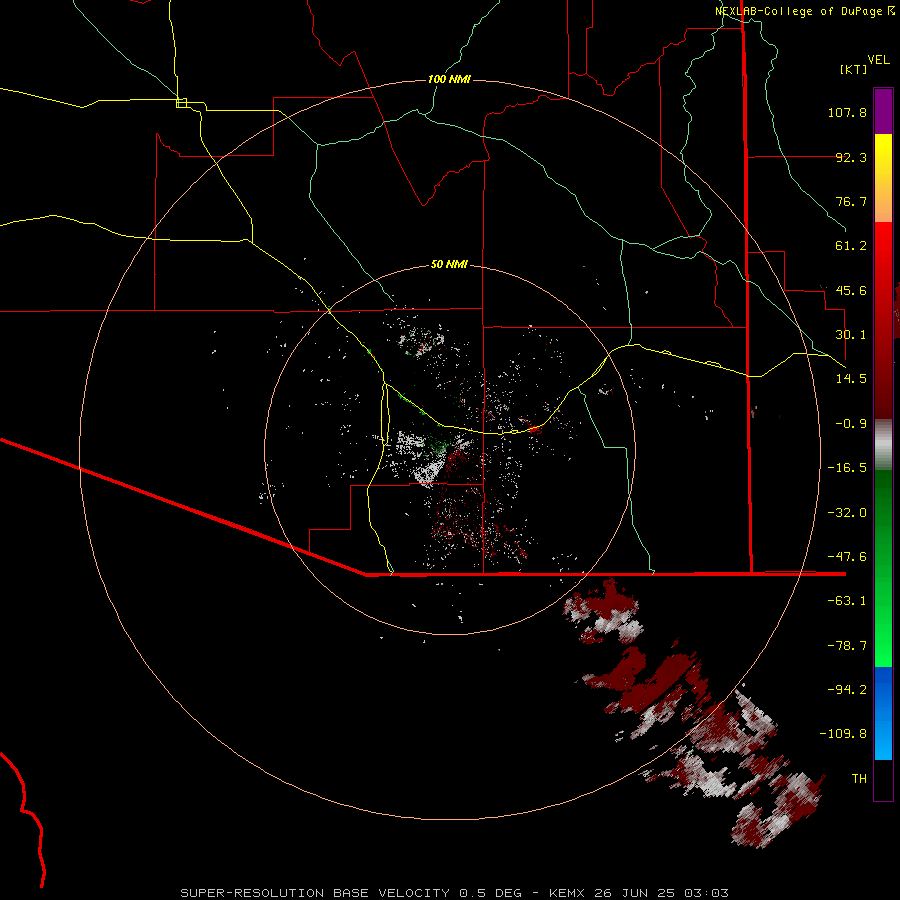
Task: Select the -63.1 scale value
Action: (847, 601)
